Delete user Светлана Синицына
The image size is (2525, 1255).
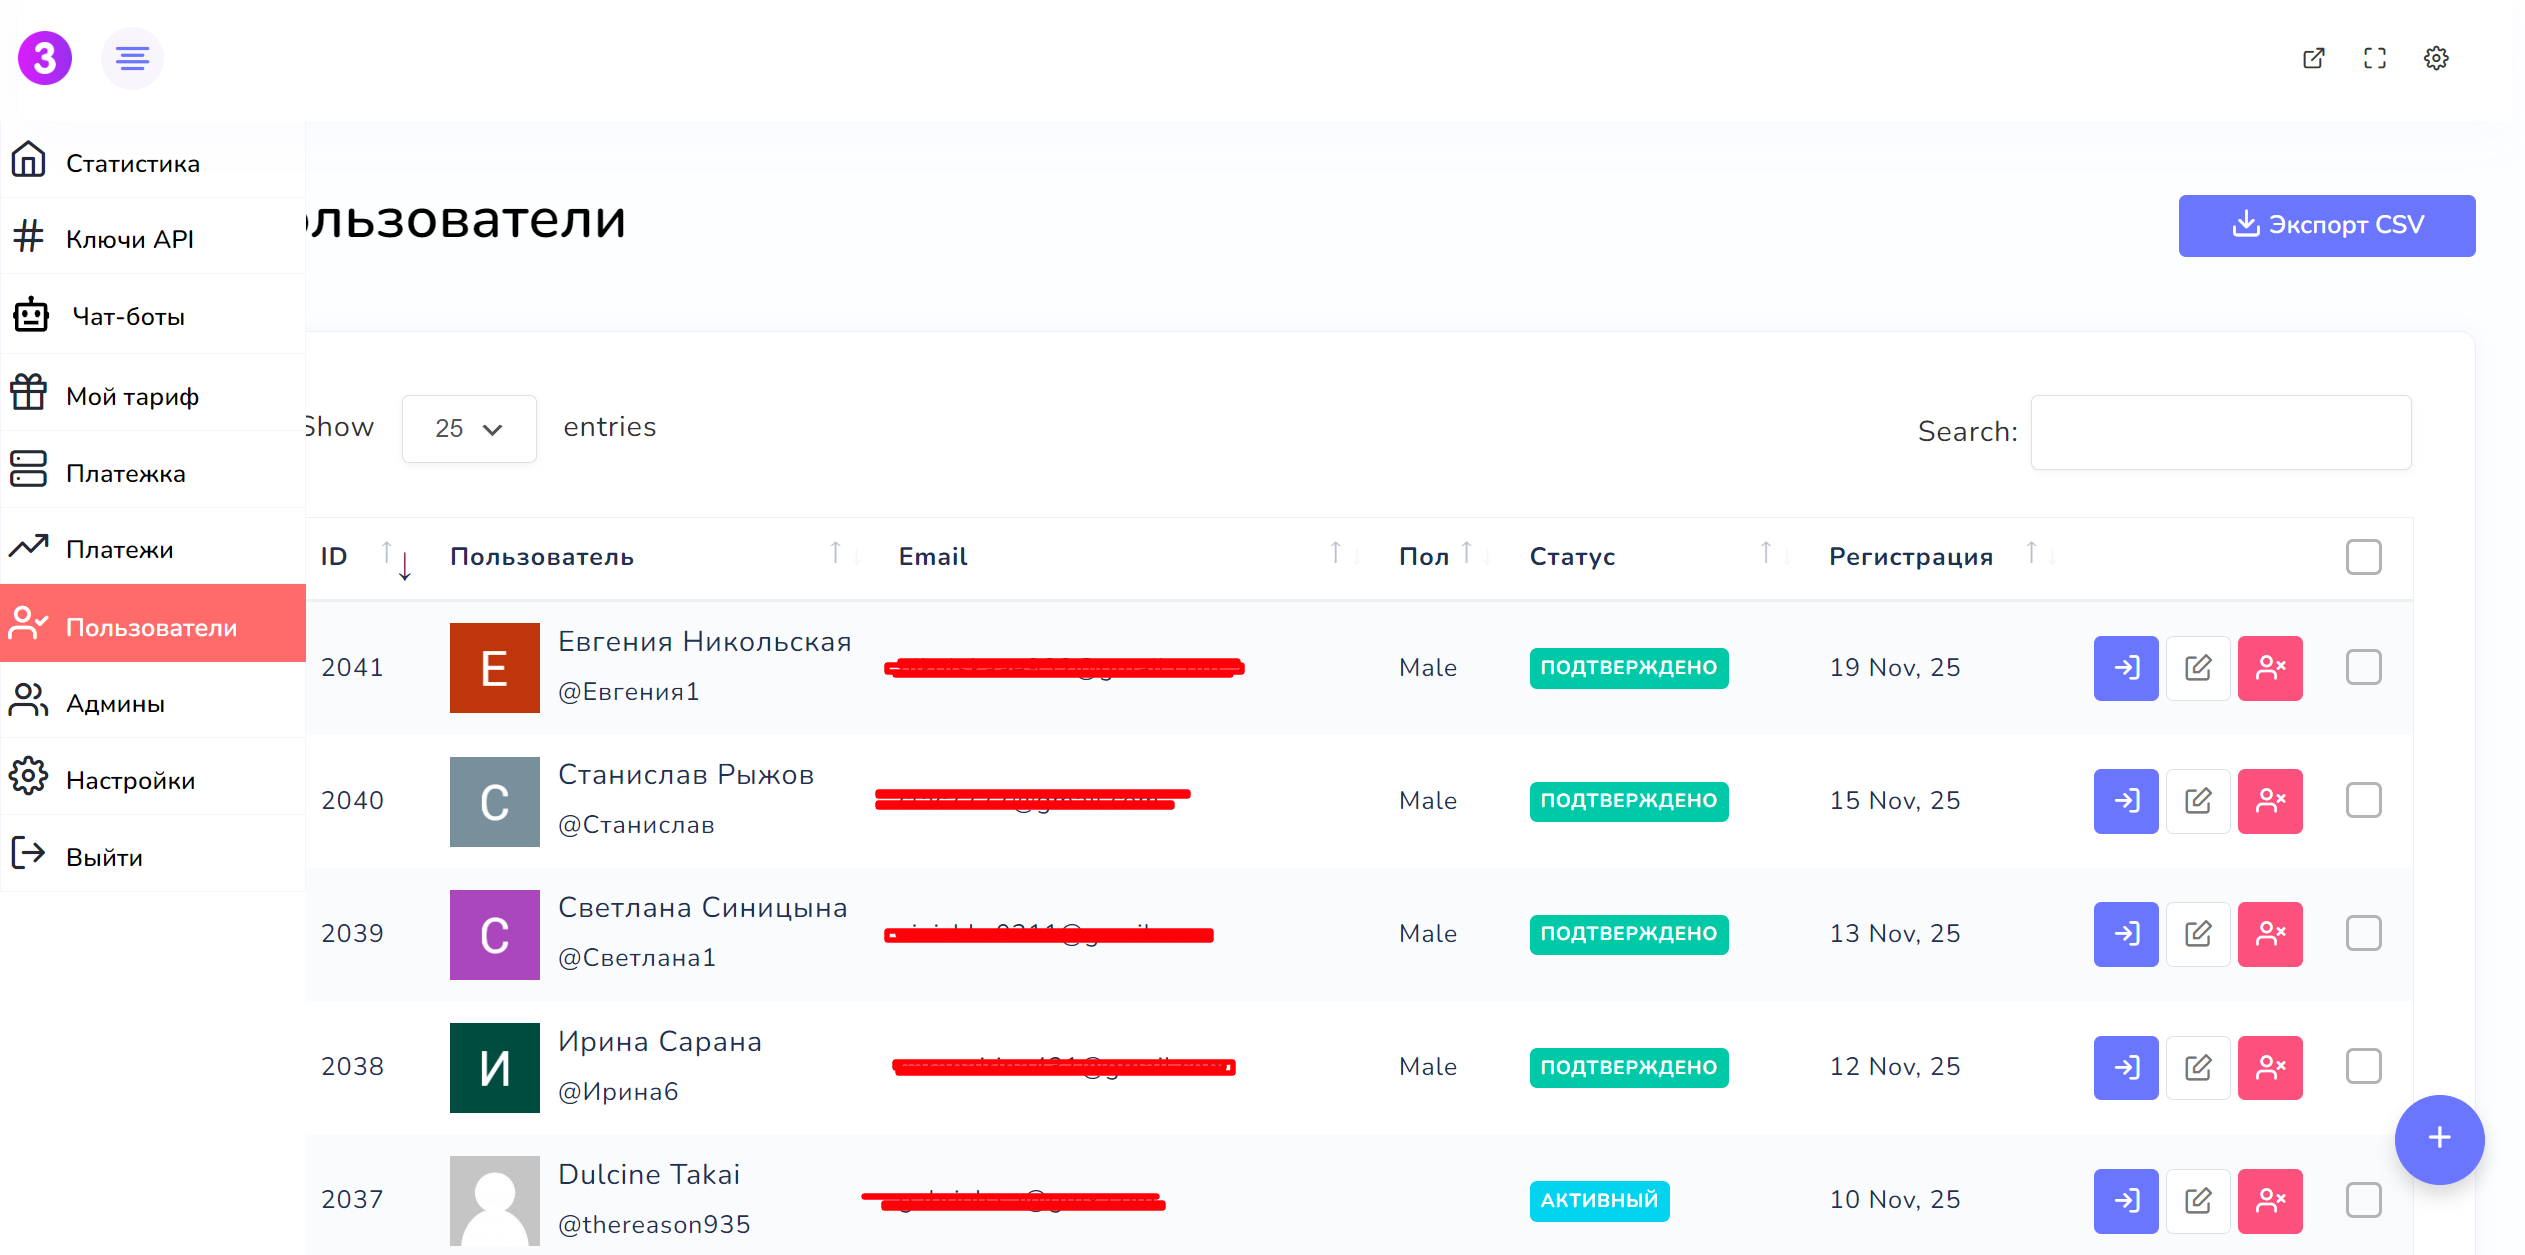[x=2270, y=934]
